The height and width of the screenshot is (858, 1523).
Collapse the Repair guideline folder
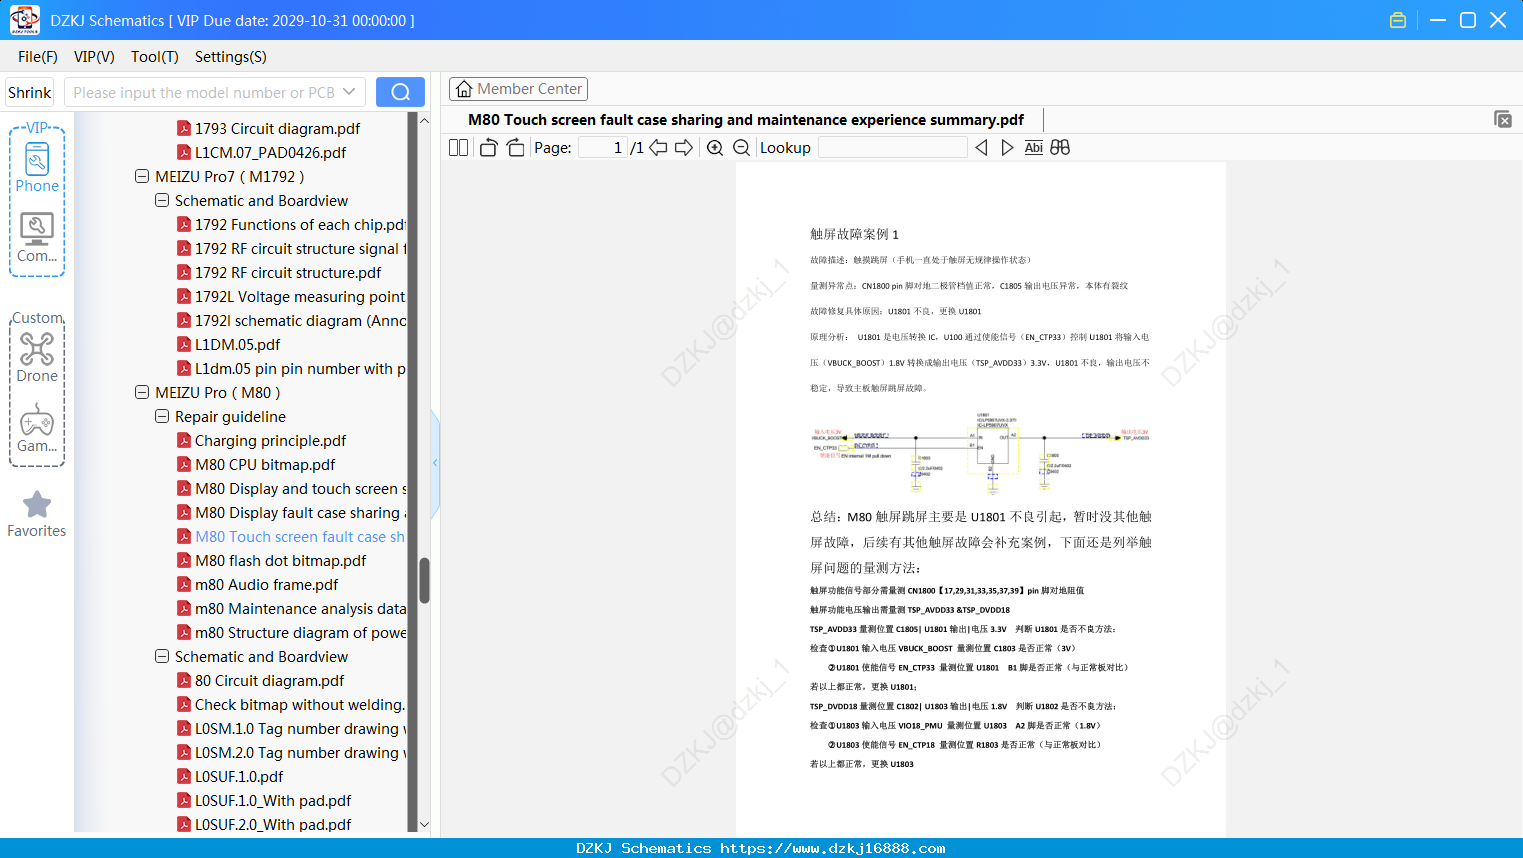pyautogui.click(x=162, y=416)
